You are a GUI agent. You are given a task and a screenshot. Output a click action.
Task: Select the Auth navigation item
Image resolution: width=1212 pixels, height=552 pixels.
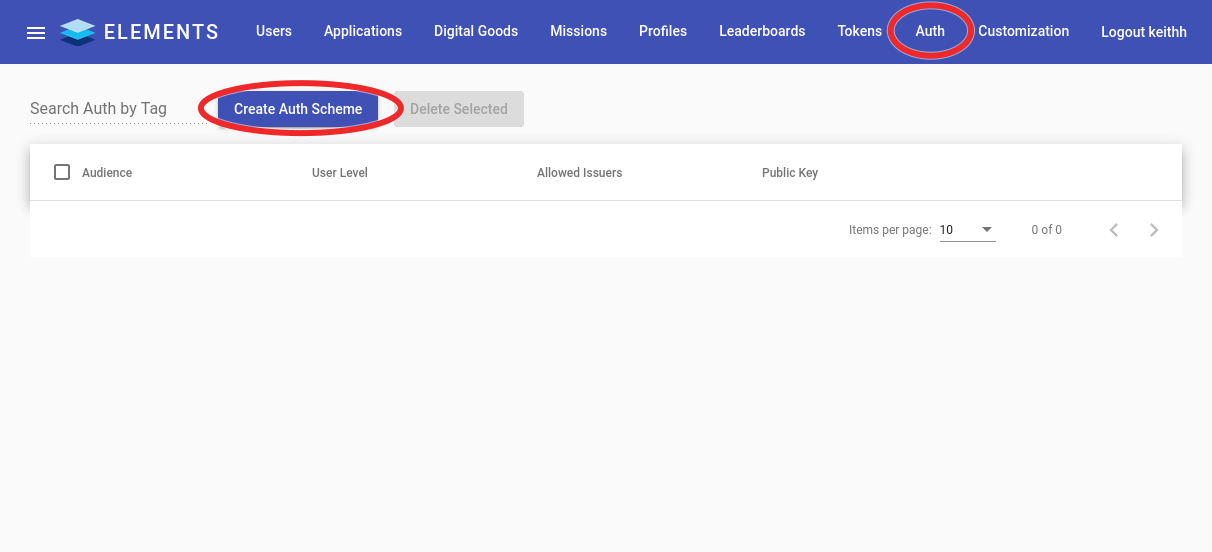coord(930,31)
